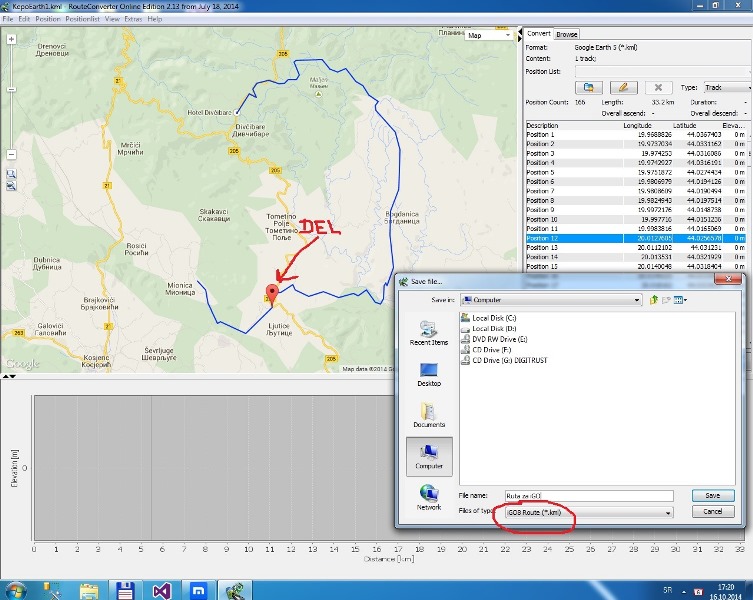The width and height of the screenshot is (753, 600).
Task: Click the zoom in plus button on map
Action: 11,38
